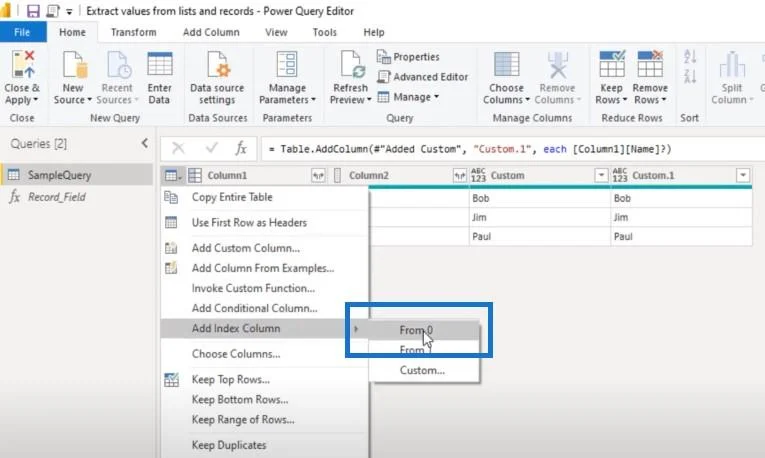Click the table menu icon beside Column1
Viewport: 765px width, 458px height.
pyautogui.click(x=173, y=175)
